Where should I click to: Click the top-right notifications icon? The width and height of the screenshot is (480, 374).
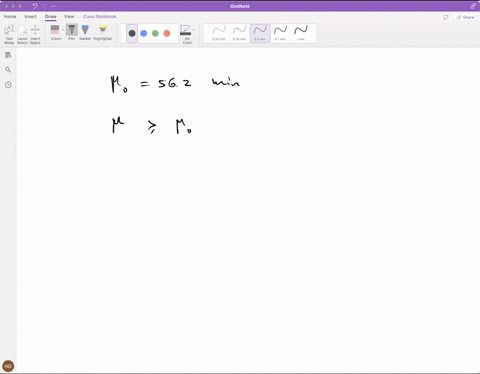[473, 6]
